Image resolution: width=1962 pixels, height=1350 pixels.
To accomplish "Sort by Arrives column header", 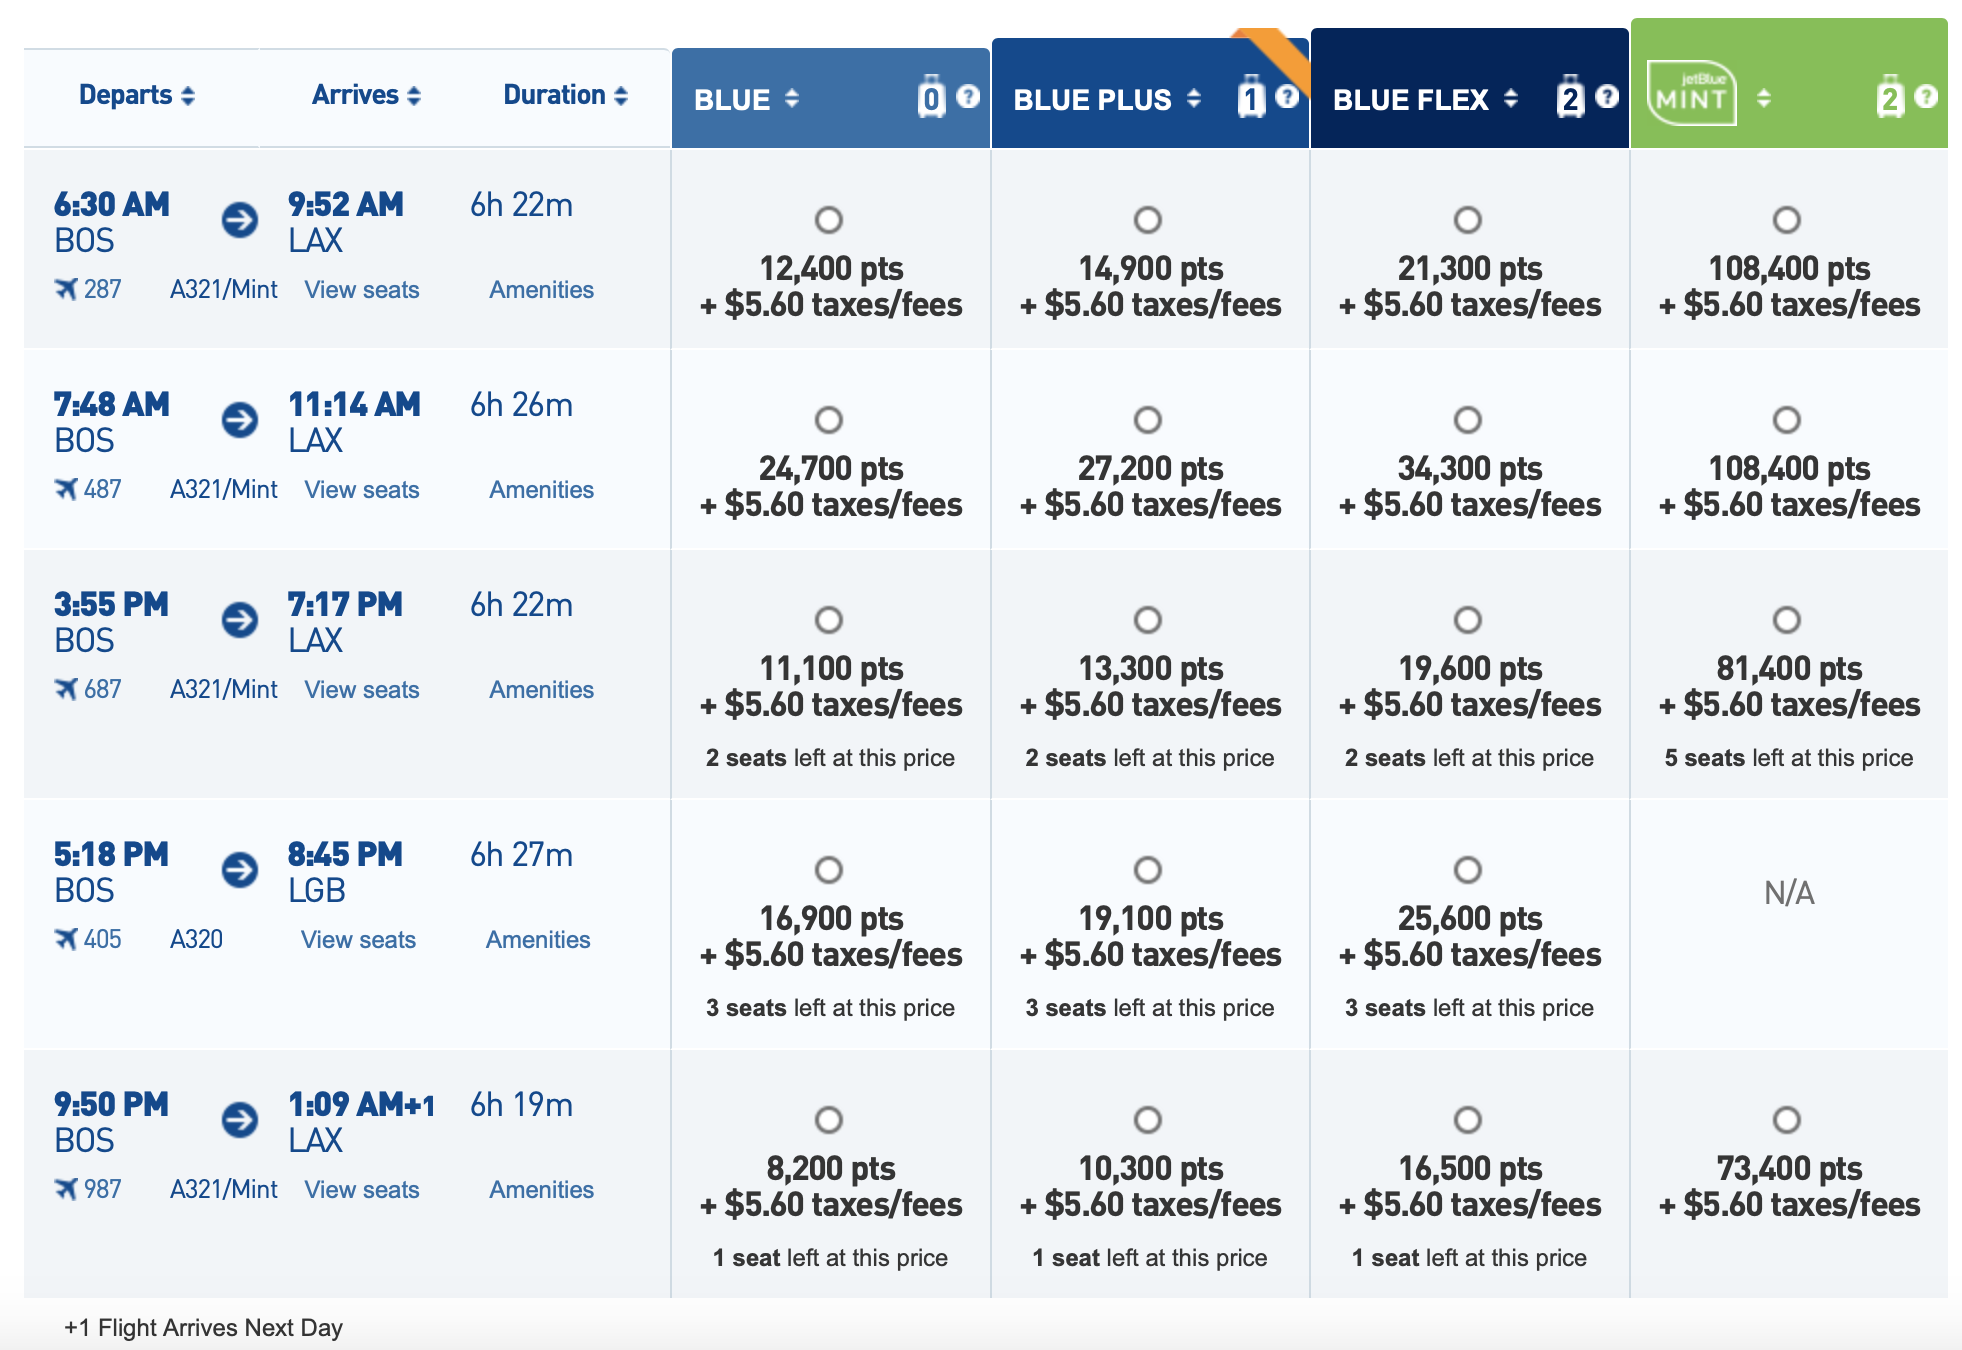I will point(366,95).
